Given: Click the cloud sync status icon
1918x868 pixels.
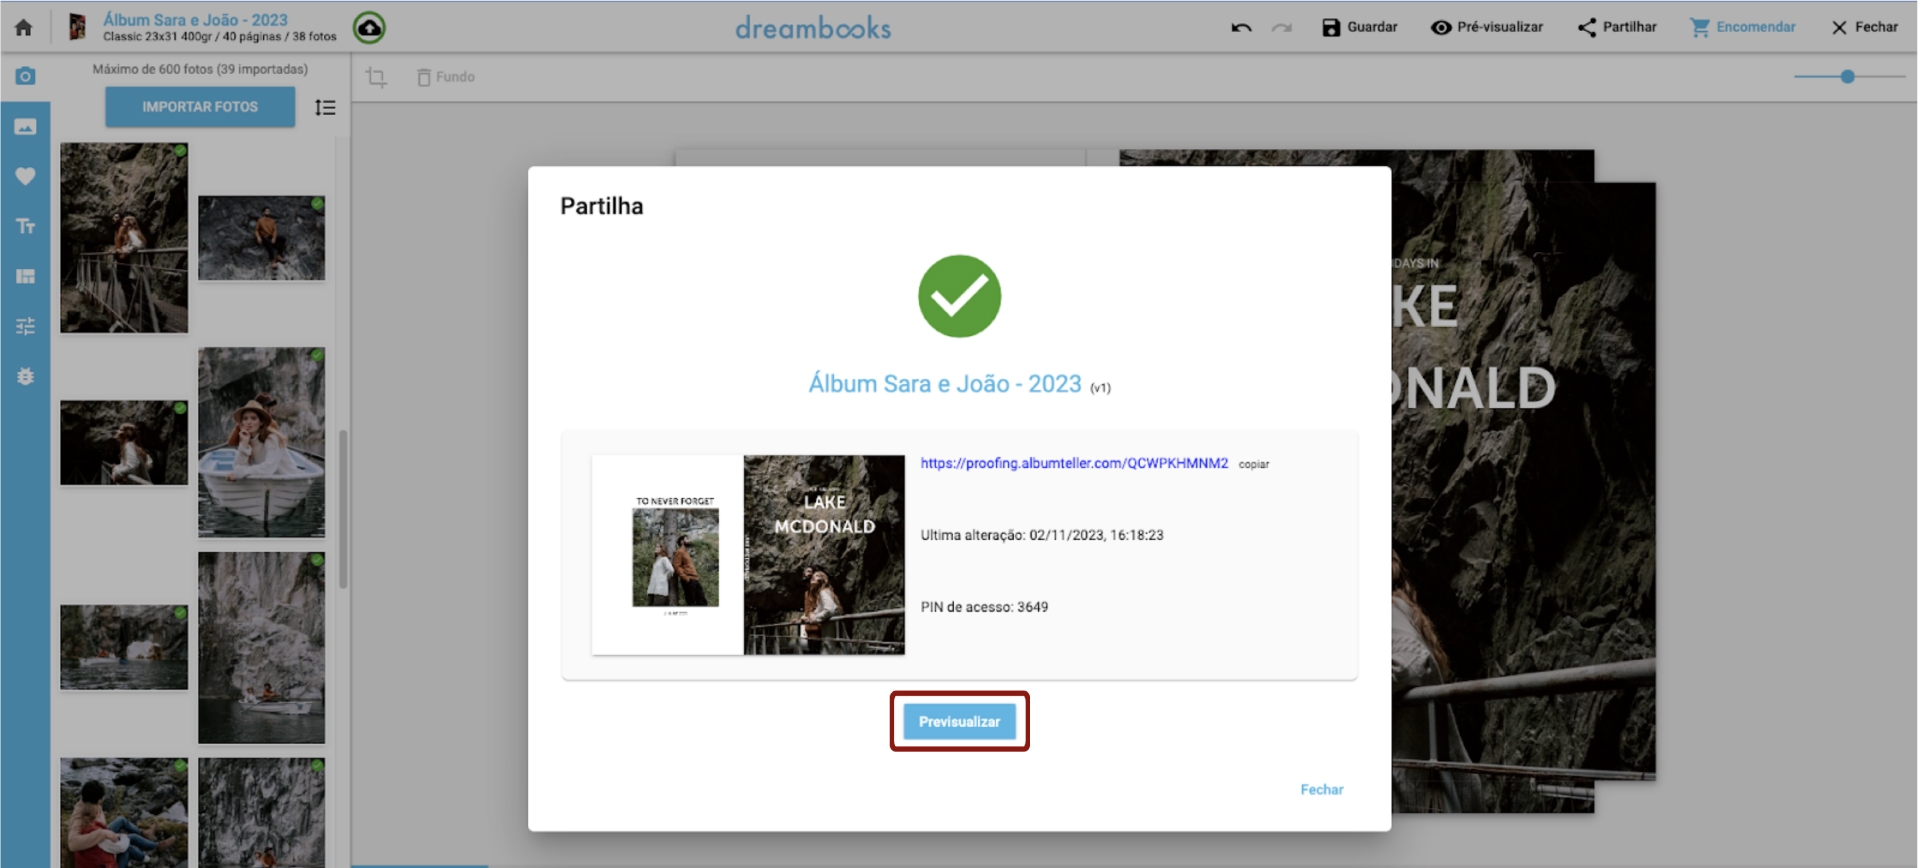Looking at the screenshot, I should (x=370, y=28).
